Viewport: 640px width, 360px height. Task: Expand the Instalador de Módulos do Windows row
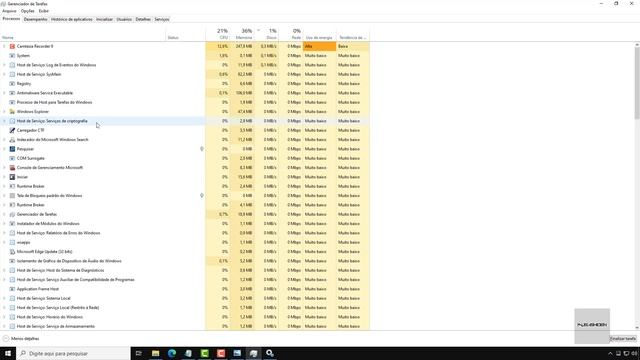pos(4,224)
